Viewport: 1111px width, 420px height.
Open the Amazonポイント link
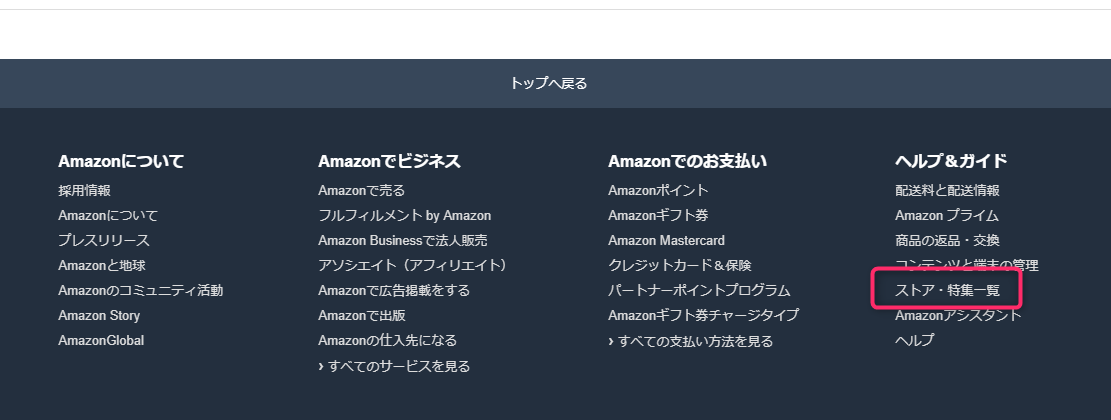point(657,190)
